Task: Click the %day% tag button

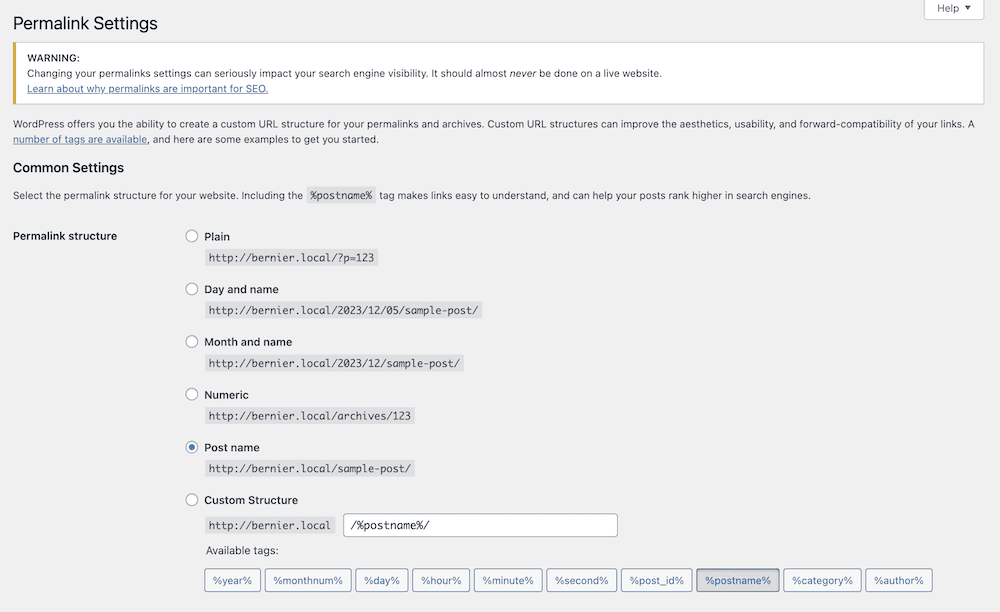Action: click(x=381, y=580)
